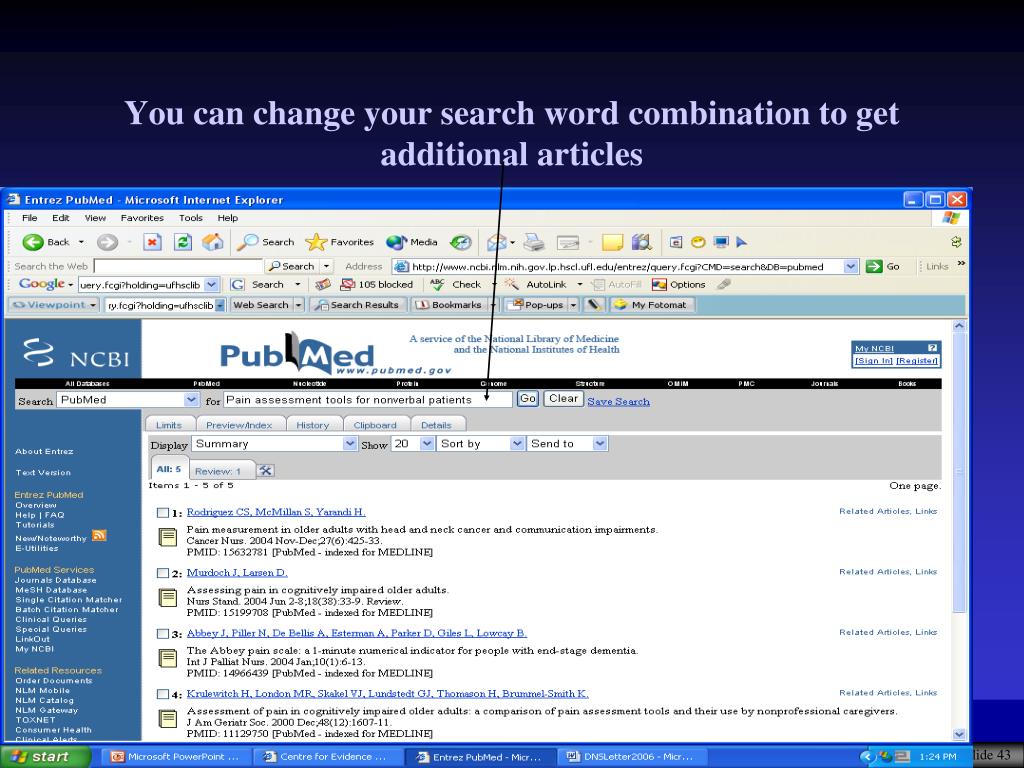
Task: Go to the Home page icon
Action: tap(212, 242)
